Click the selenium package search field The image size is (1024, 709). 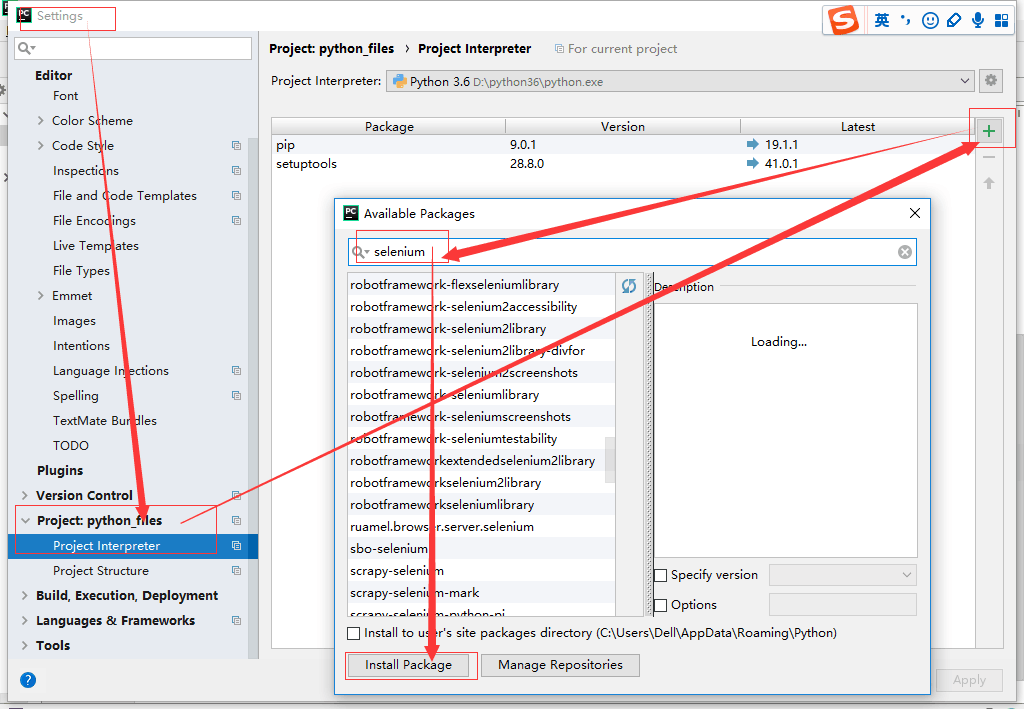point(632,252)
